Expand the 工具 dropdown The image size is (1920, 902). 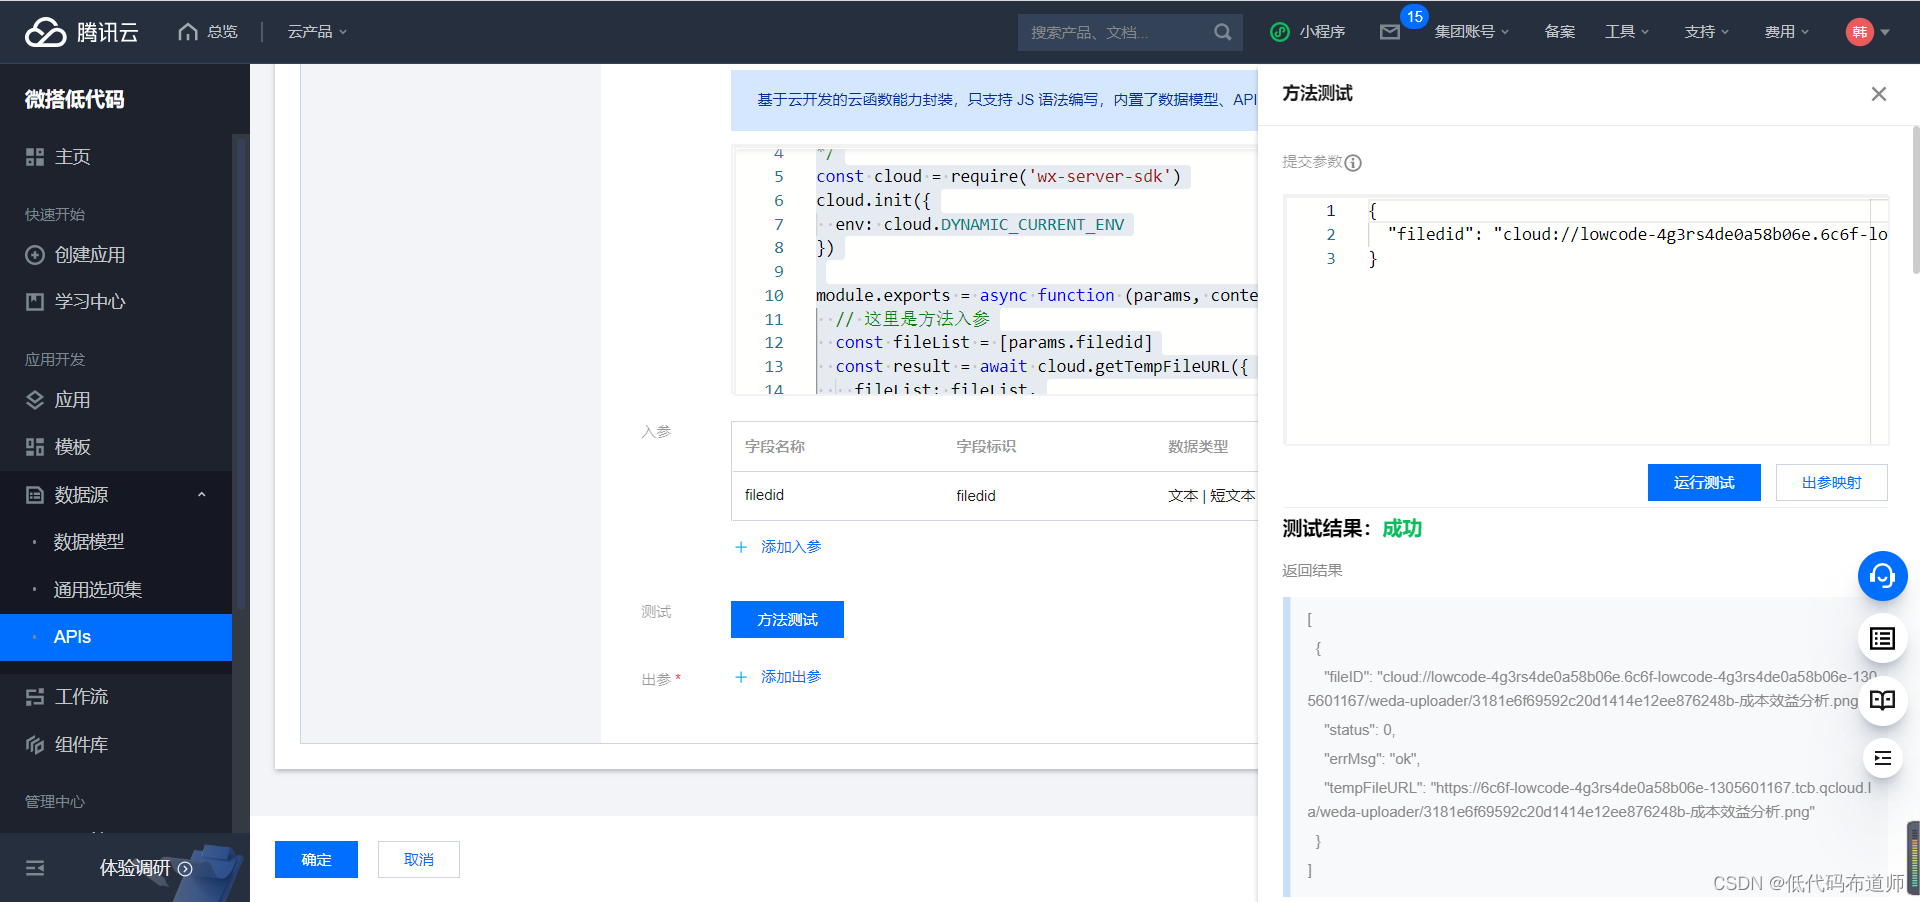tap(1627, 32)
